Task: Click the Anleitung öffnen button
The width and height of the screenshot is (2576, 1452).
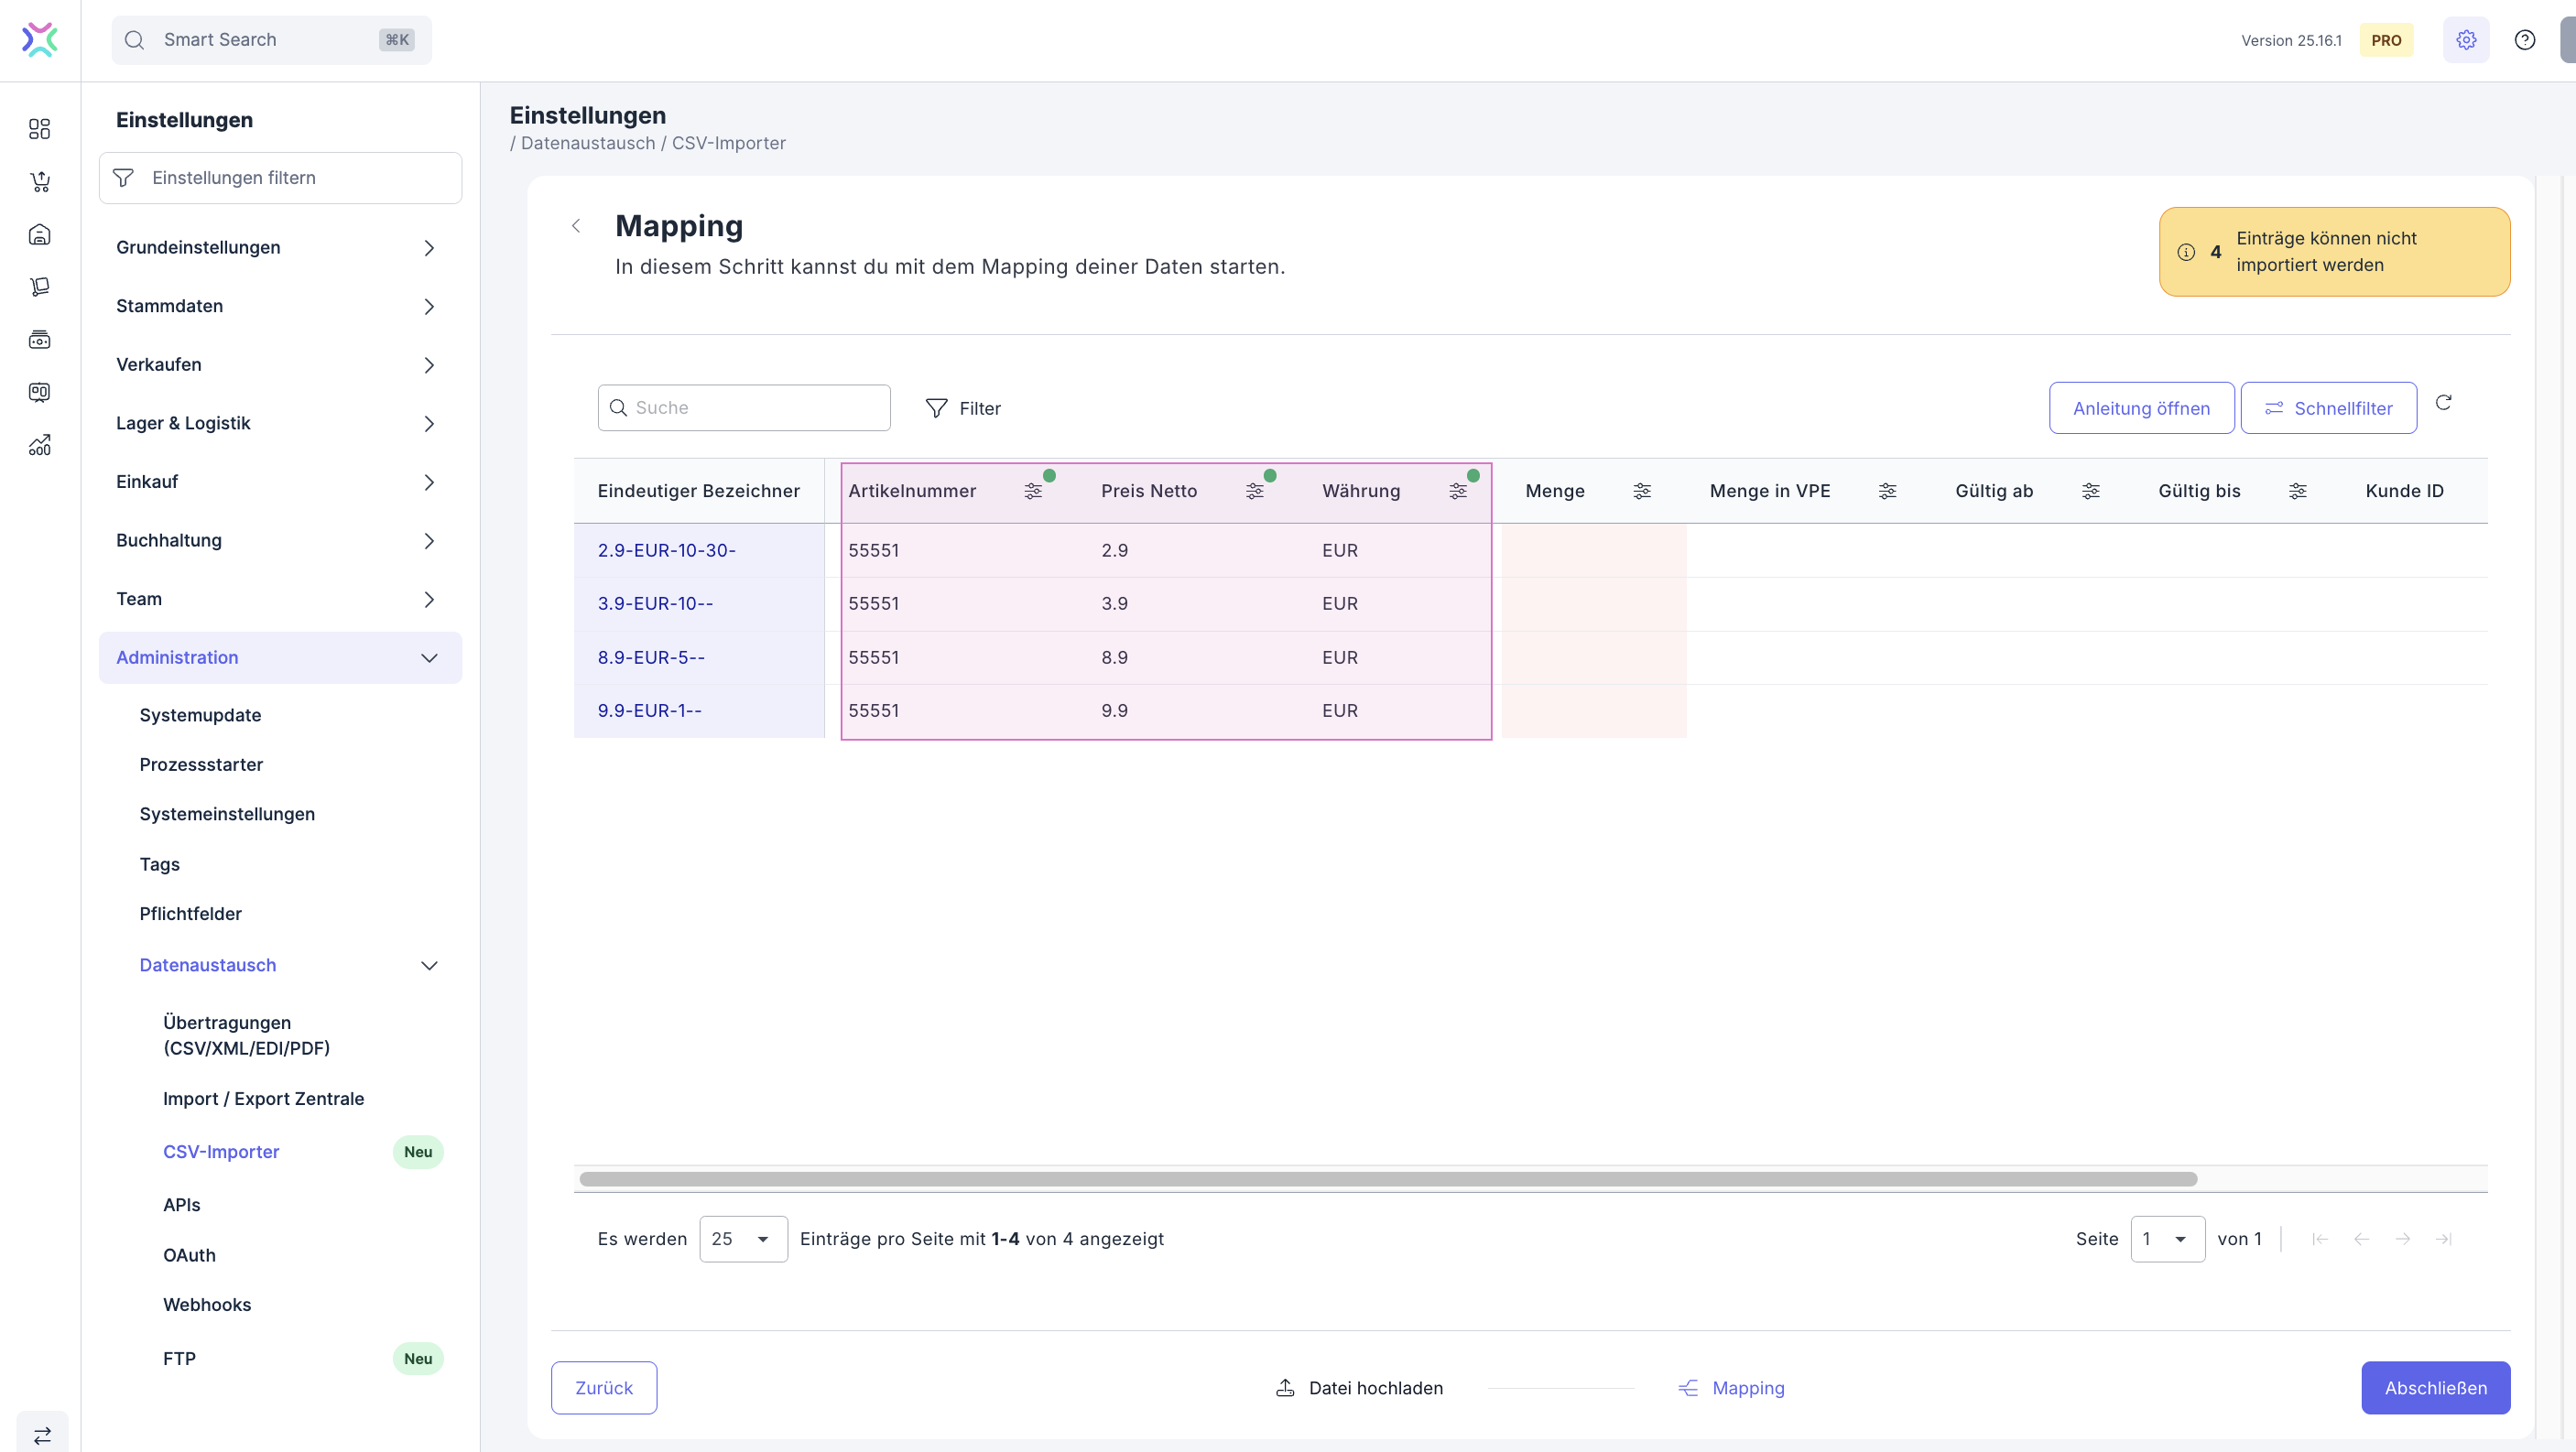Action: 2141,408
